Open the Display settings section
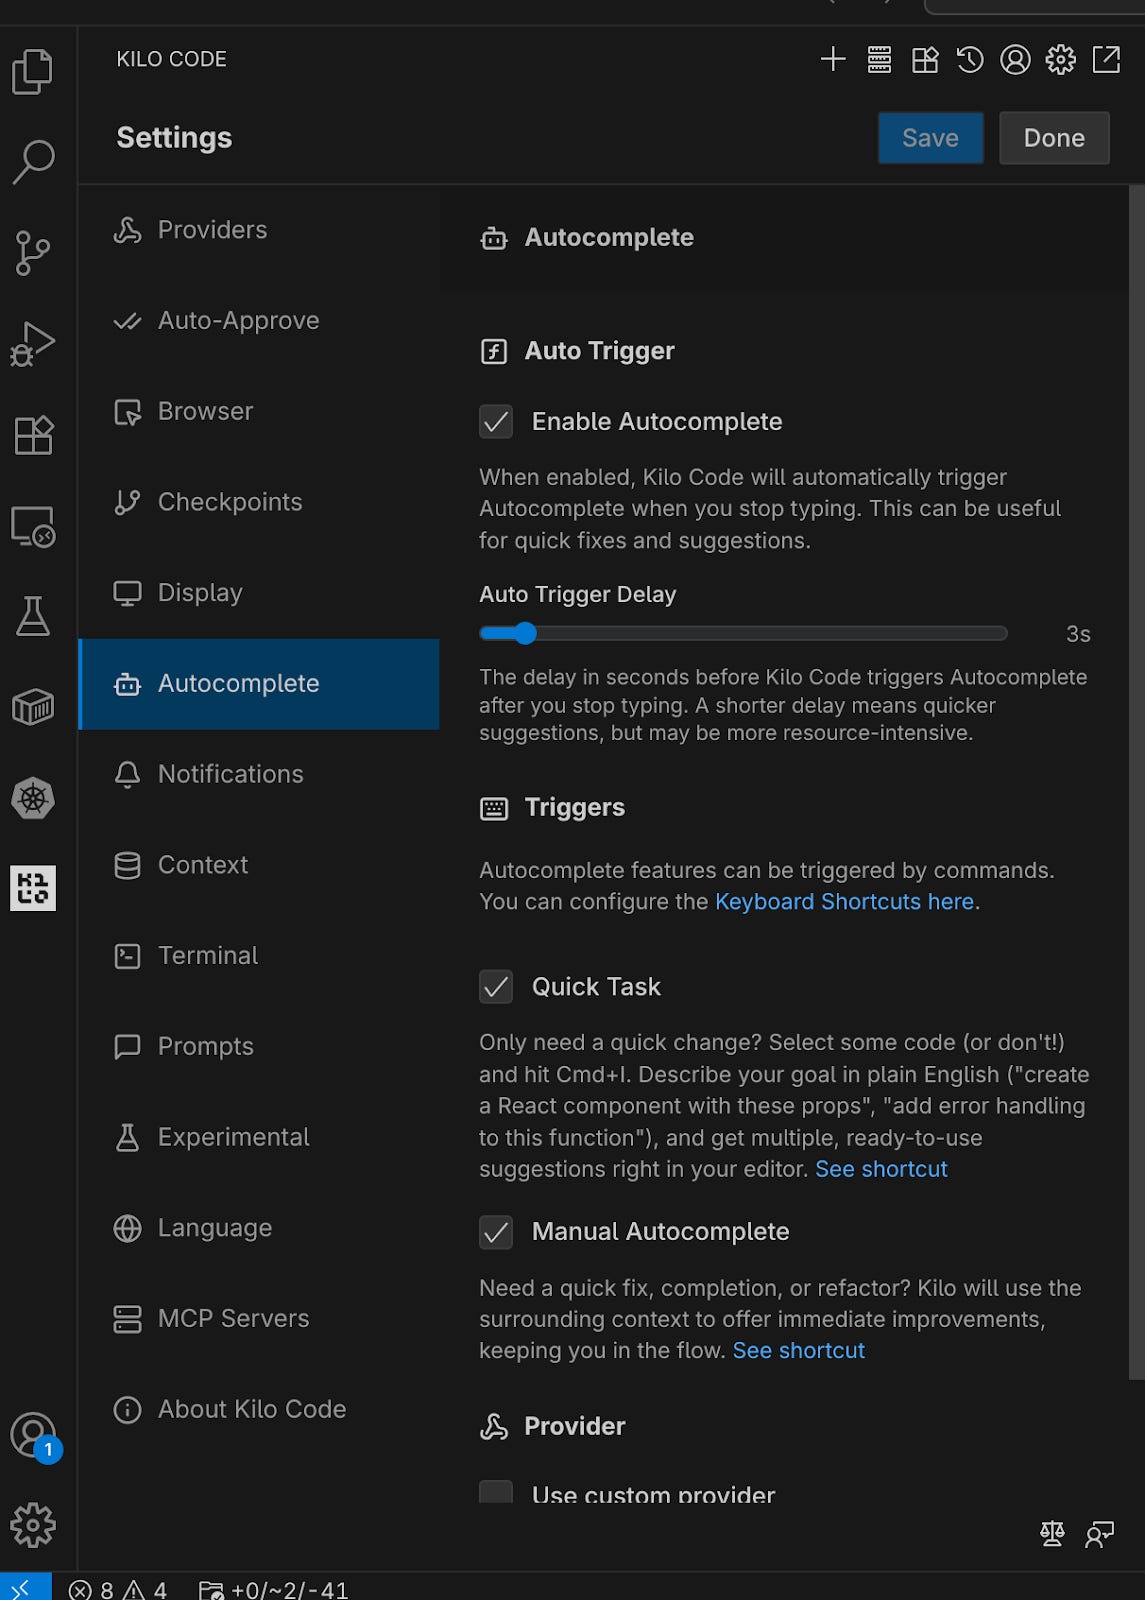Image resolution: width=1145 pixels, height=1600 pixels. pos(259,593)
